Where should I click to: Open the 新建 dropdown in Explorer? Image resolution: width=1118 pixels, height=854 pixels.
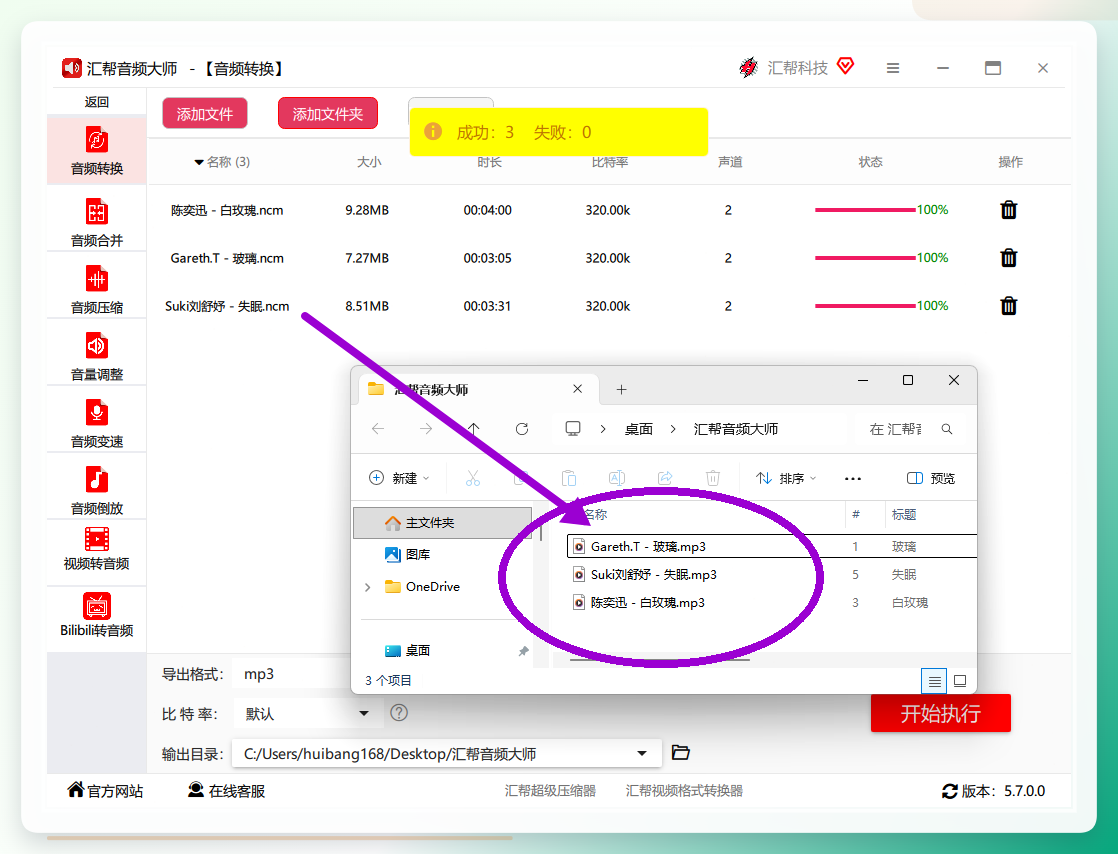[x=399, y=478]
